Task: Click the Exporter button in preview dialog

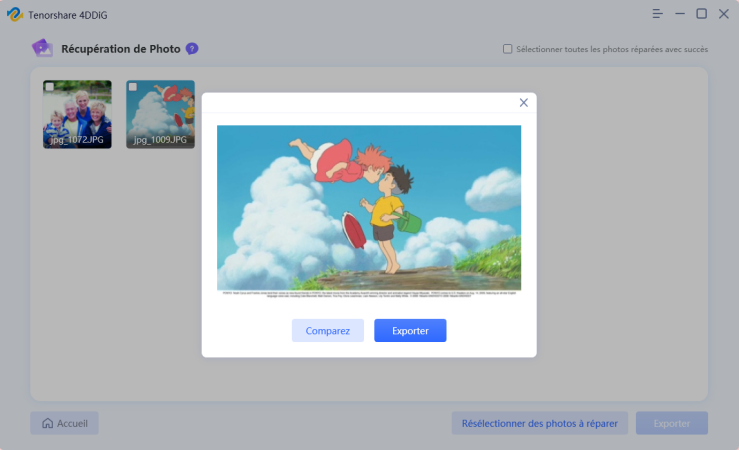Action: coord(410,330)
